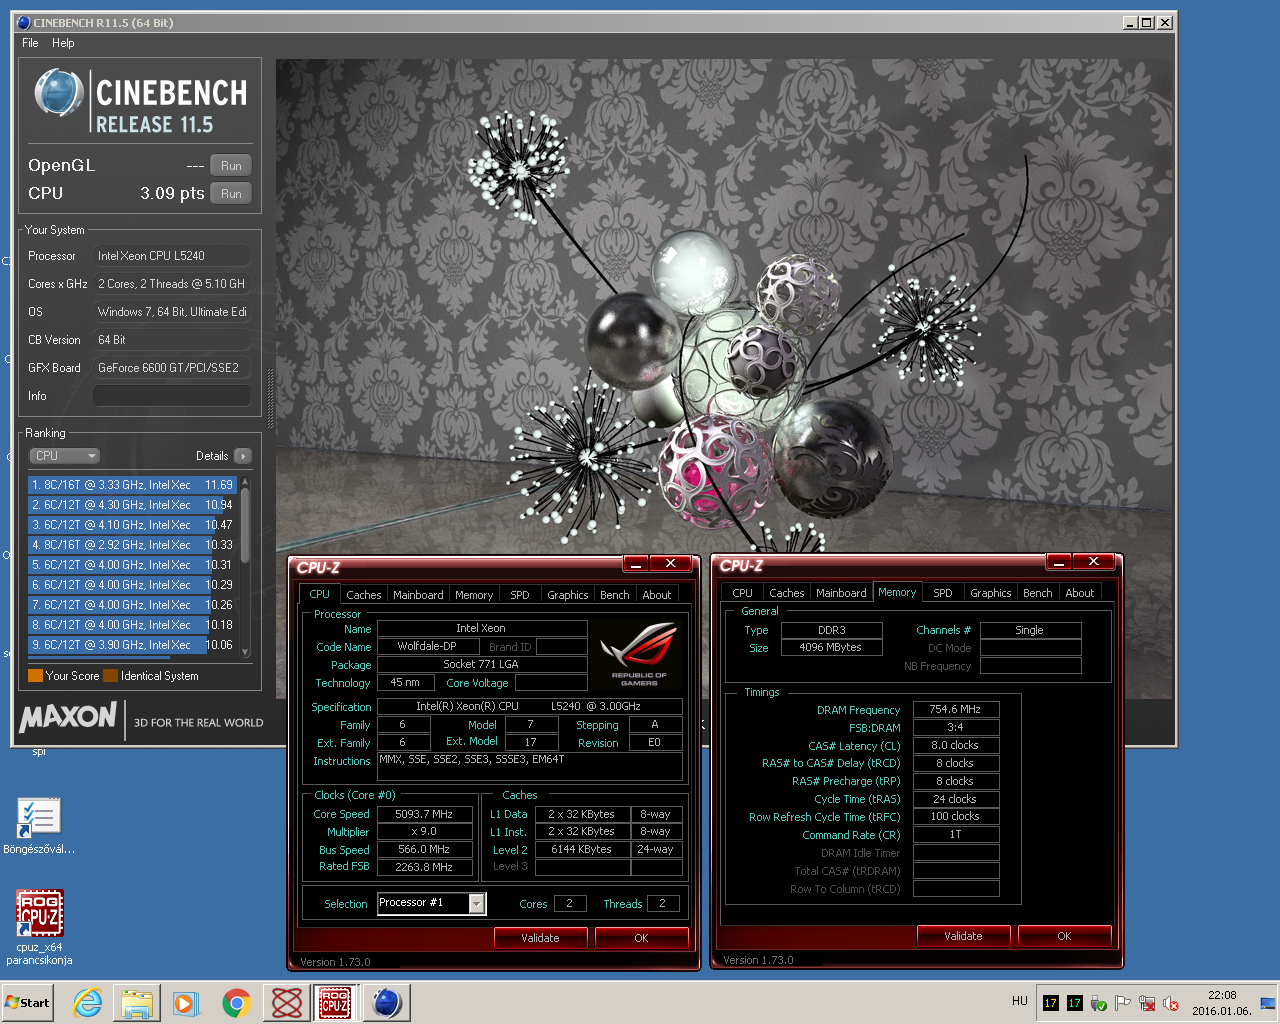1280x1024 pixels.
Task: Click second temperature 17 tray icon
Action: [1075, 1003]
